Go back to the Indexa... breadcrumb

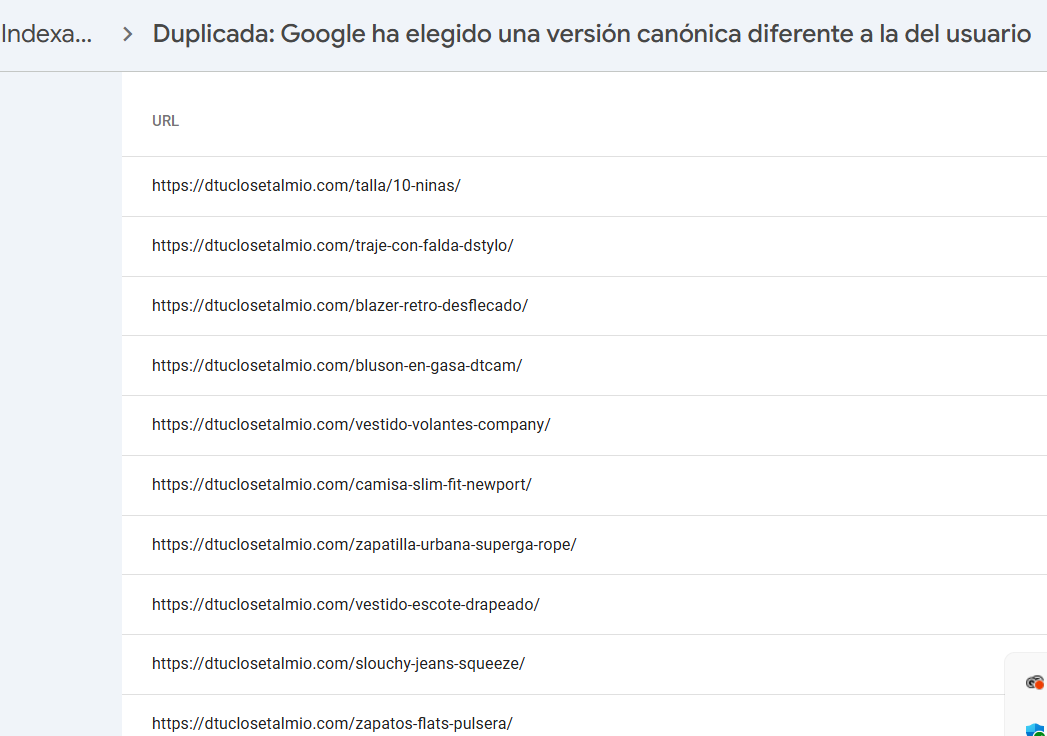(x=47, y=35)
